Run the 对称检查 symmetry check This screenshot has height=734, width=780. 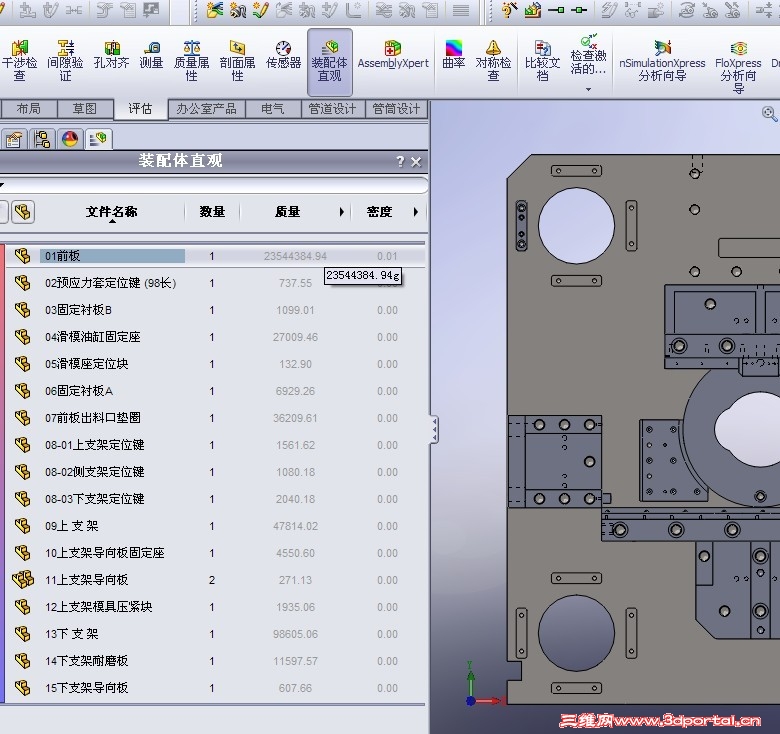[493, 61]
